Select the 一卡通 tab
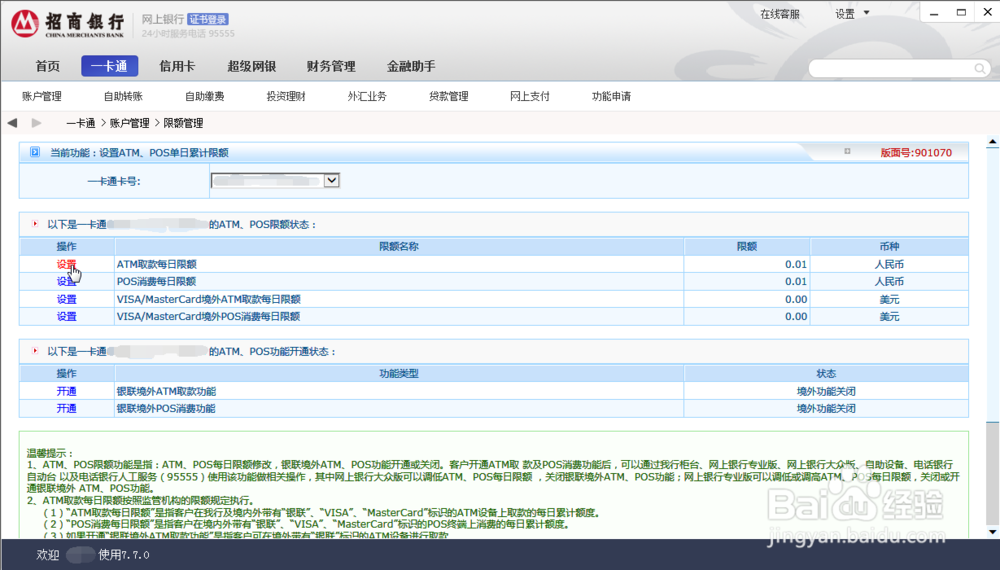1000x570 pixels. (109, 66)
